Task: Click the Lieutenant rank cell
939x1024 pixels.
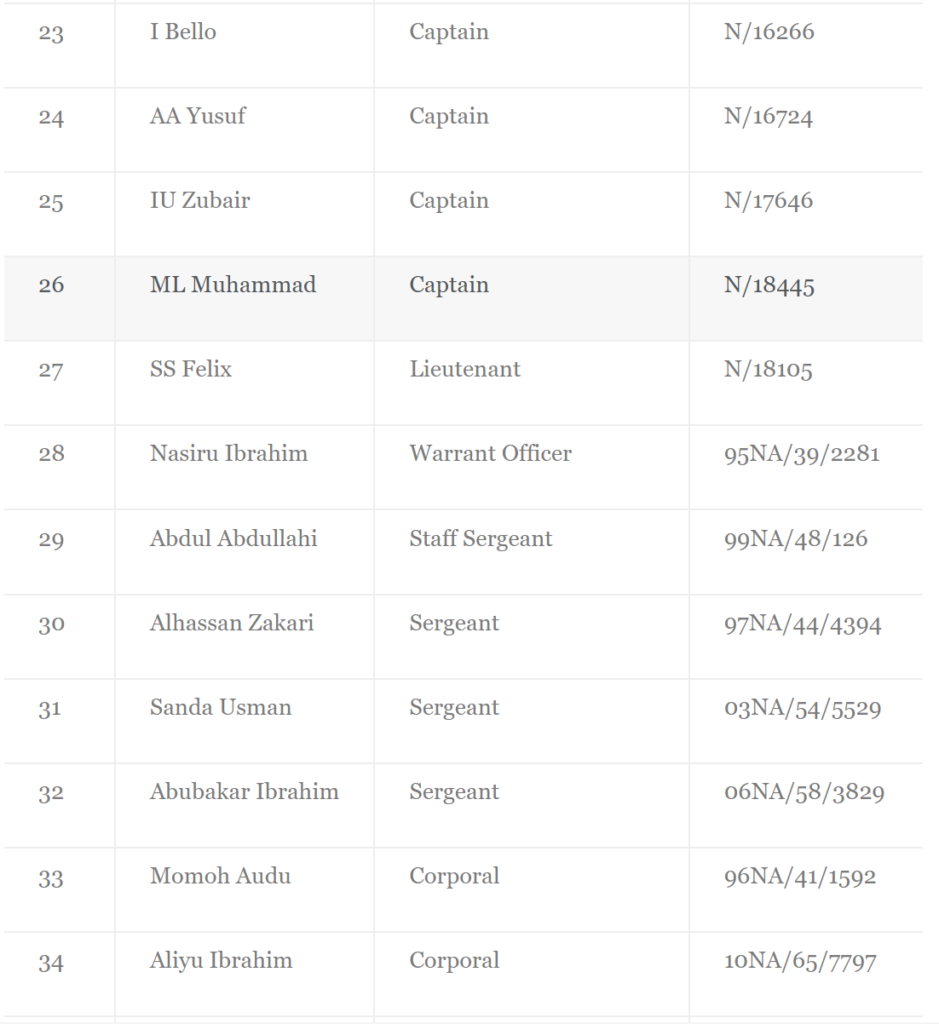Action: click(x=531, y=383)
